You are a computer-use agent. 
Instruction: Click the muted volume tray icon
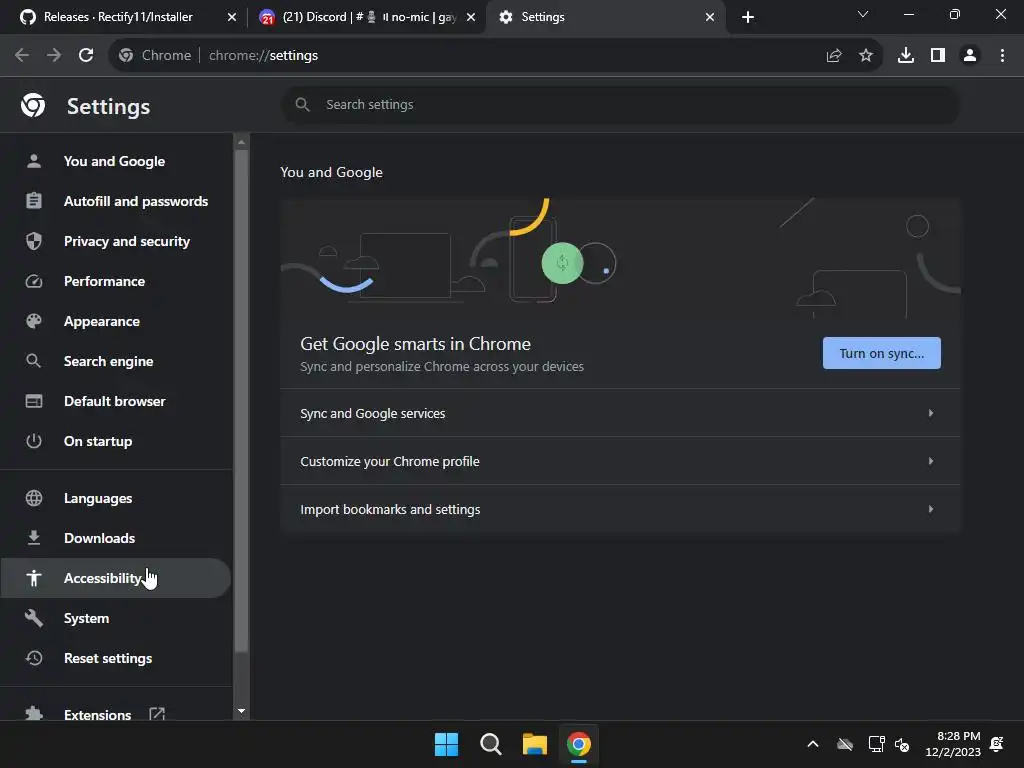tap(902, 744)
